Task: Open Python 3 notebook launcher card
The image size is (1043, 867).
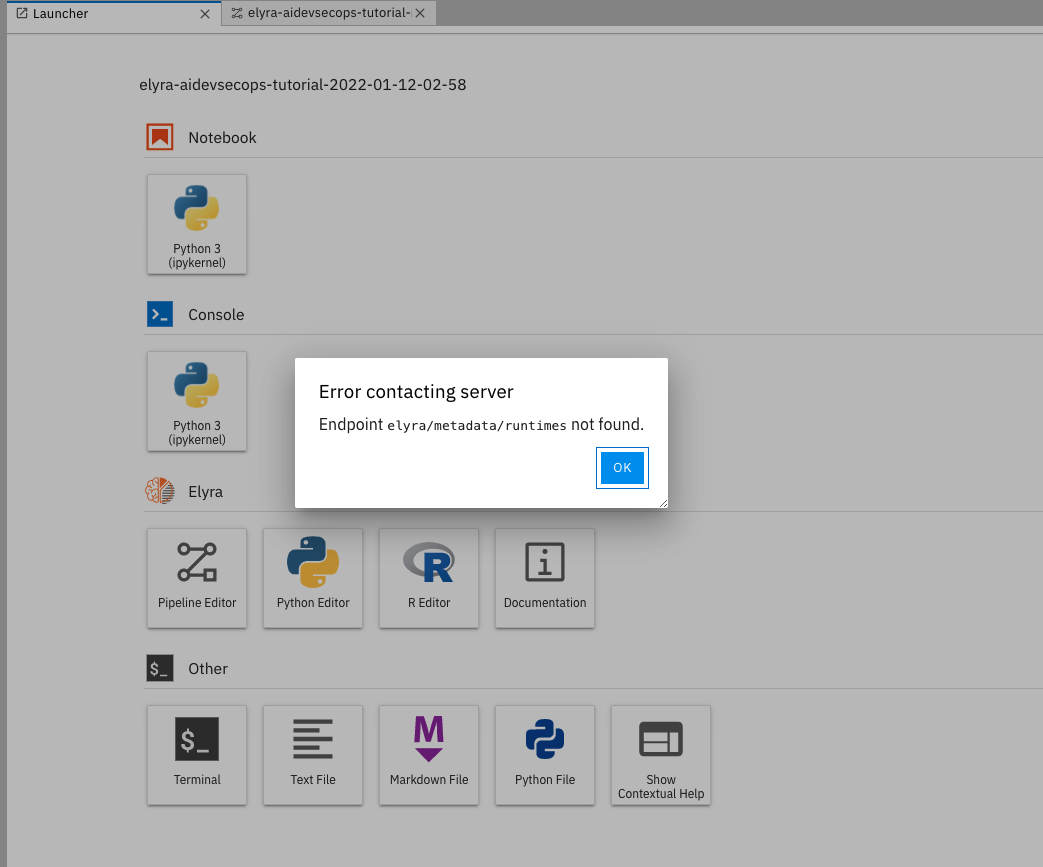Action: 197,224
